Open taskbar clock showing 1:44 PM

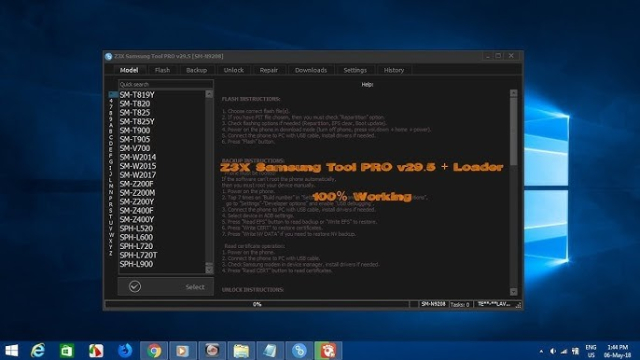(618, 351)
